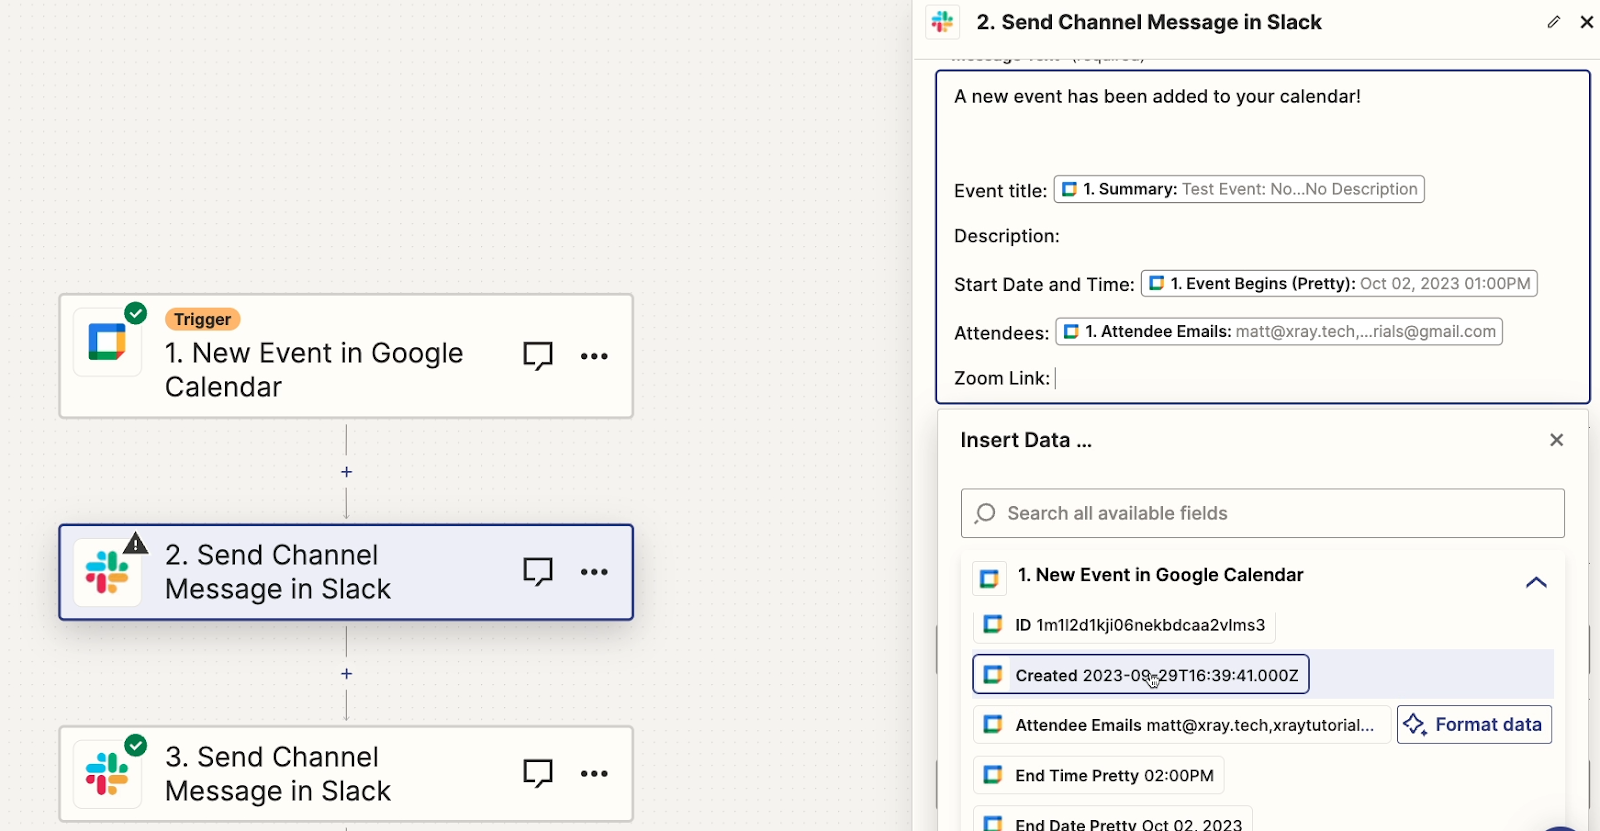The height and width of the screenshot is (831, 1600).
Task: Select the New Event in Google Calendar step
Action: tap(346, 356)
